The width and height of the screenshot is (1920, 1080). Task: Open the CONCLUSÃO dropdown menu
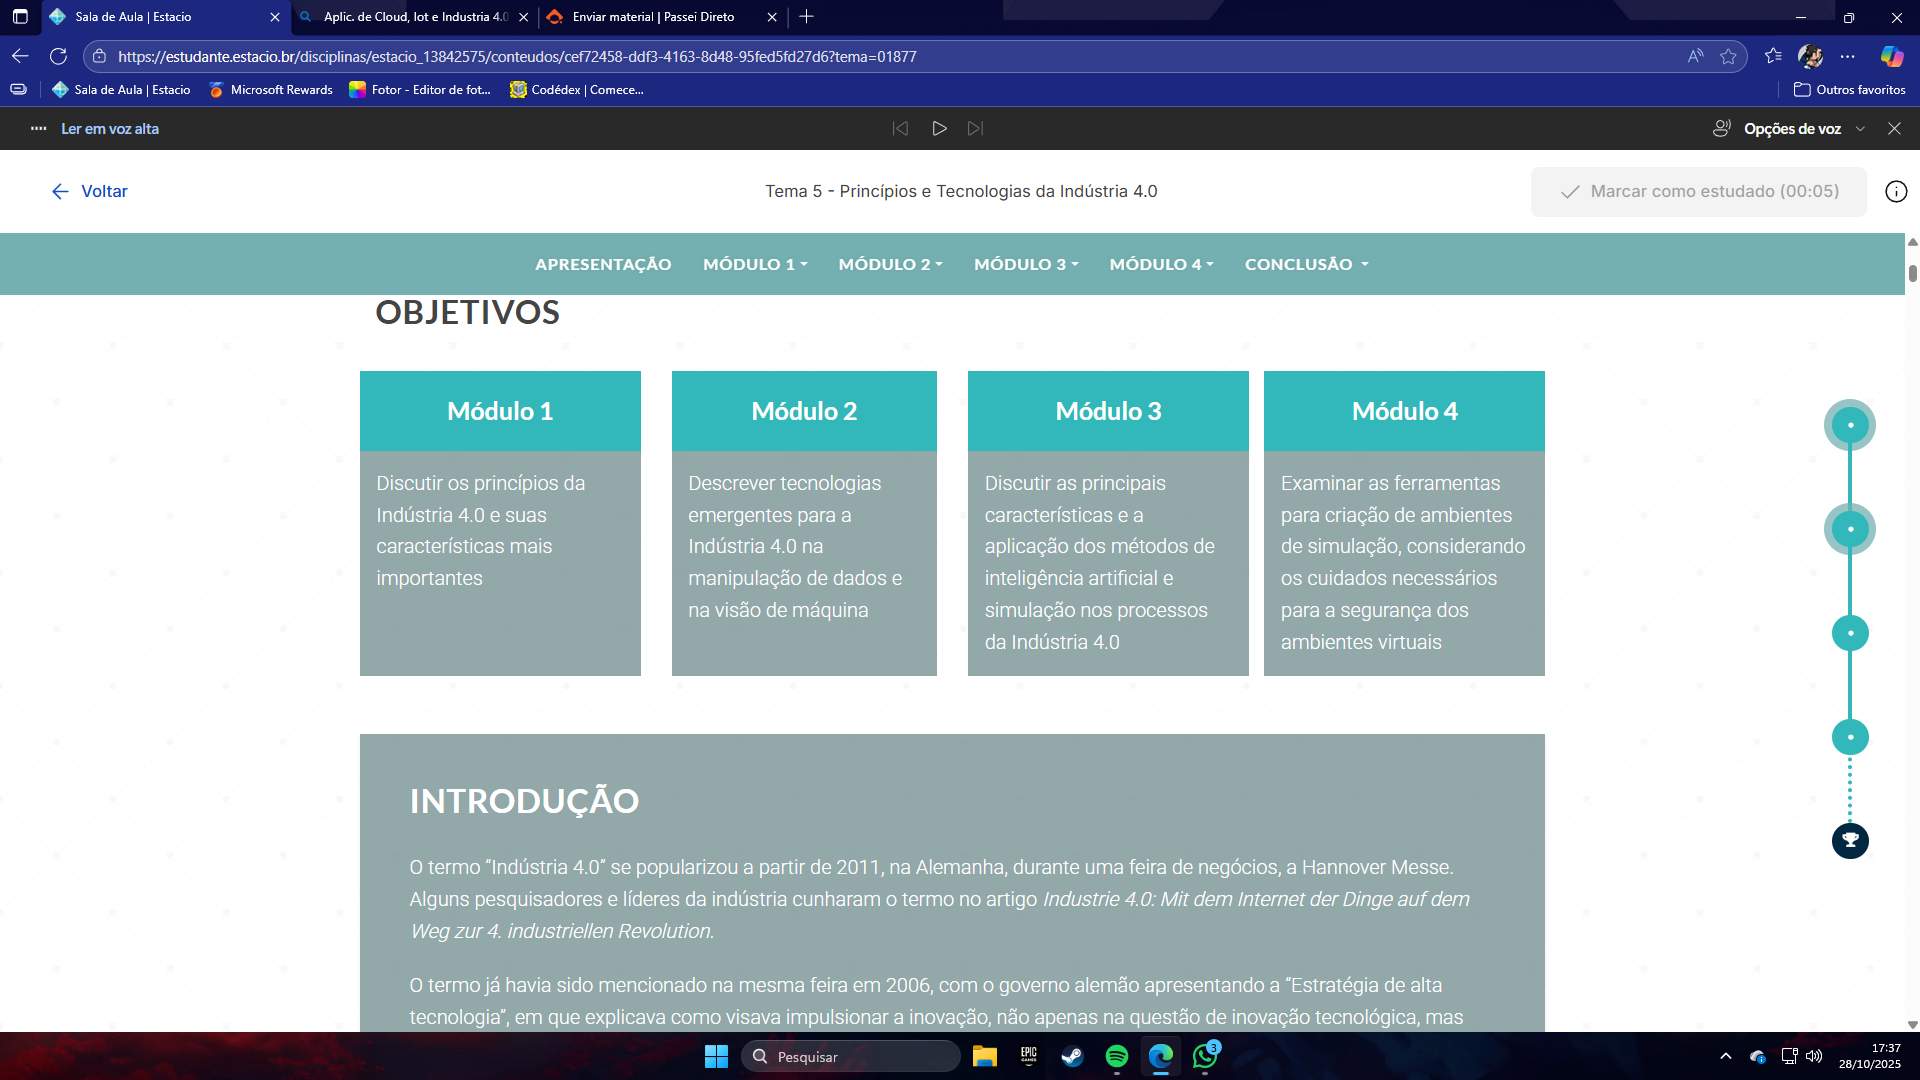coord(1306,264)
